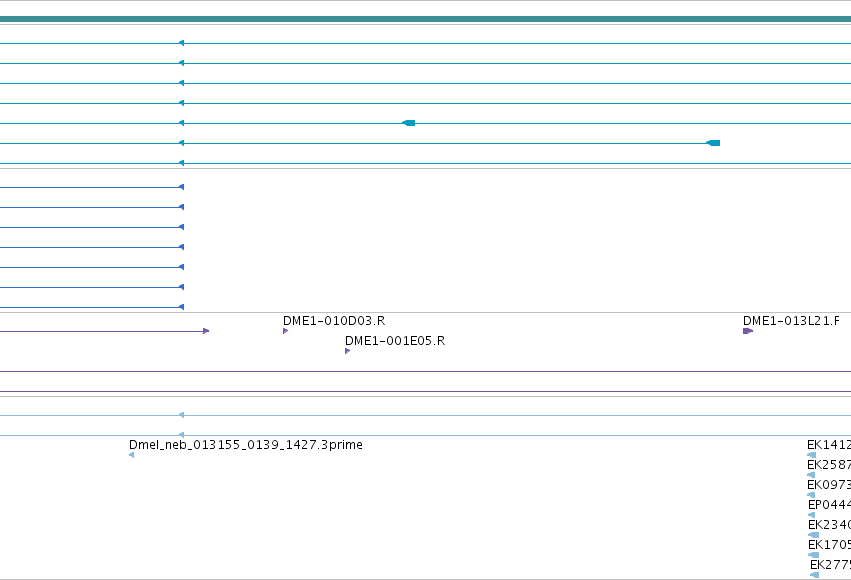Click the DME1-010D03.R feature label

pos(334,321)
